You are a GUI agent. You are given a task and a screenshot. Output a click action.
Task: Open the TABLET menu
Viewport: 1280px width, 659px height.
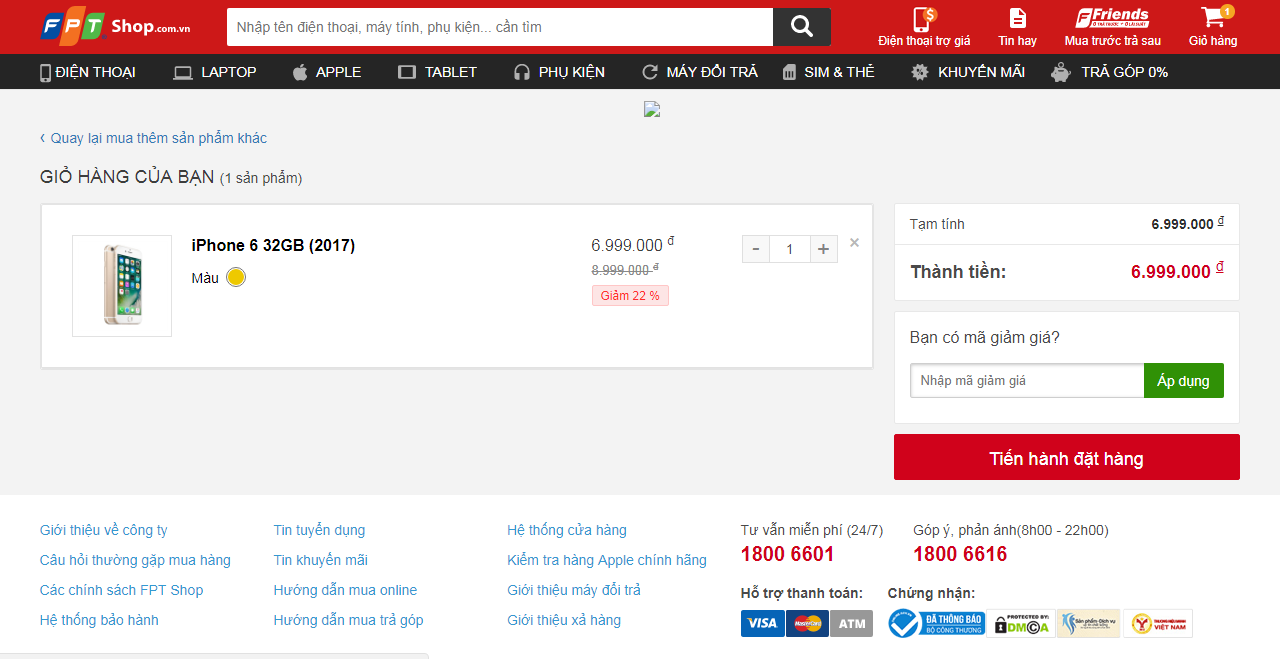438,72
